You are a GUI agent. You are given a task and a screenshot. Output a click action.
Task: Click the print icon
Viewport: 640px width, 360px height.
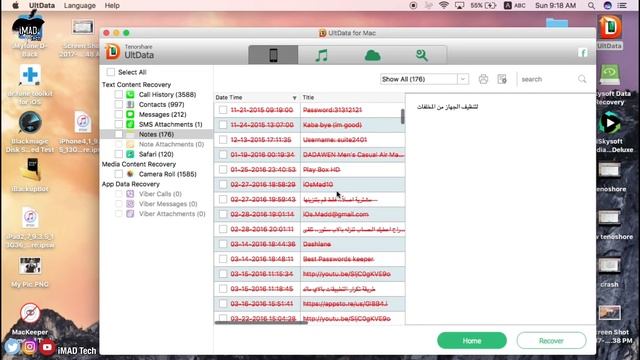[483, 79]
